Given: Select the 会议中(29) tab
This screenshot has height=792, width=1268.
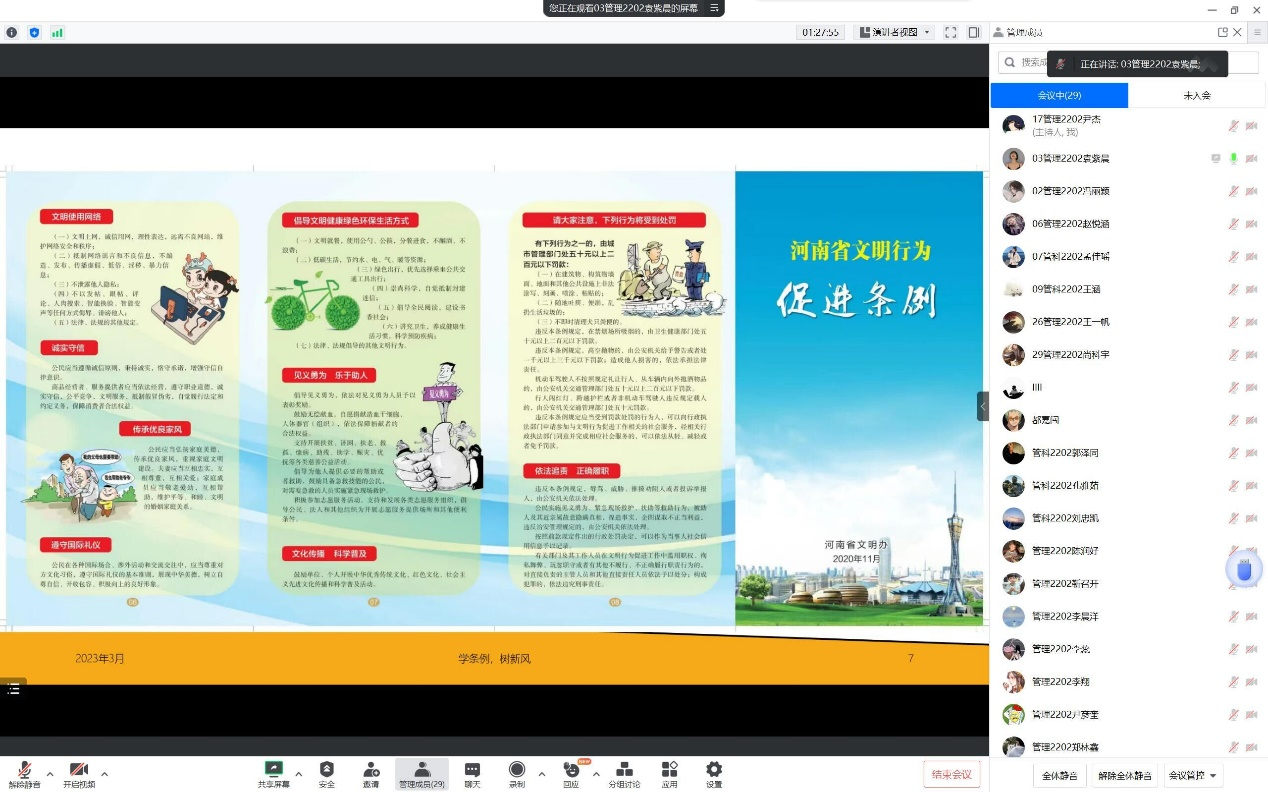Looking at the screenshot, I should tap(1059, 96).
